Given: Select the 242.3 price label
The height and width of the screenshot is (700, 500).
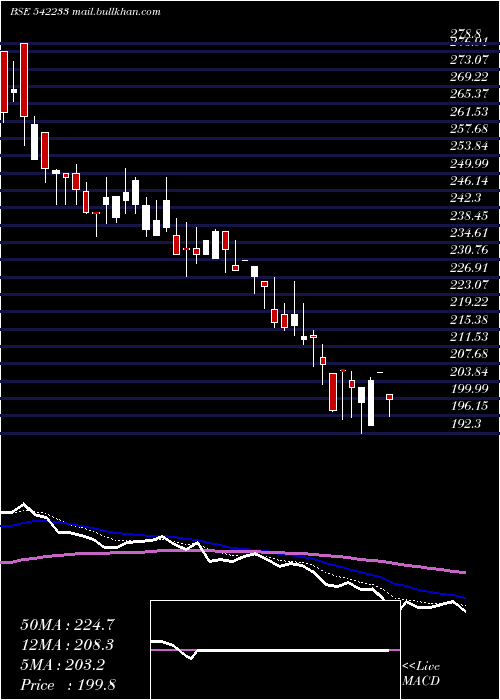Looking at the screenshot, I should click(466, 198).
